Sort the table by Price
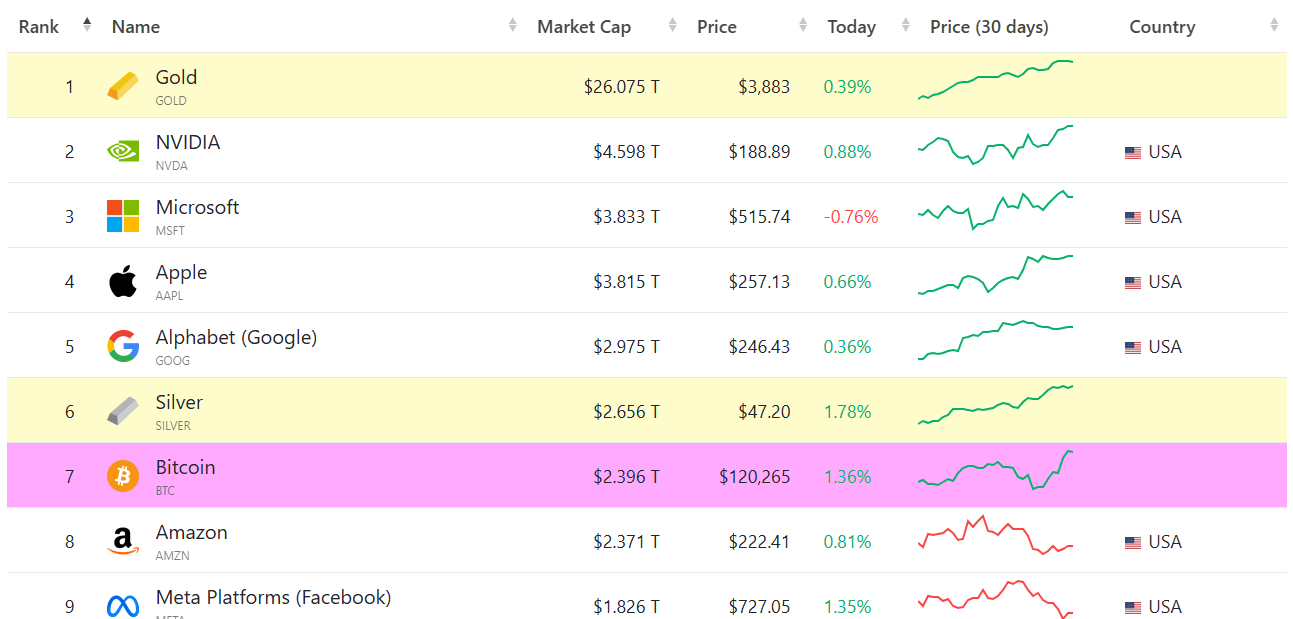Viewport: 1293px width, 619px height. click(717, 27)
